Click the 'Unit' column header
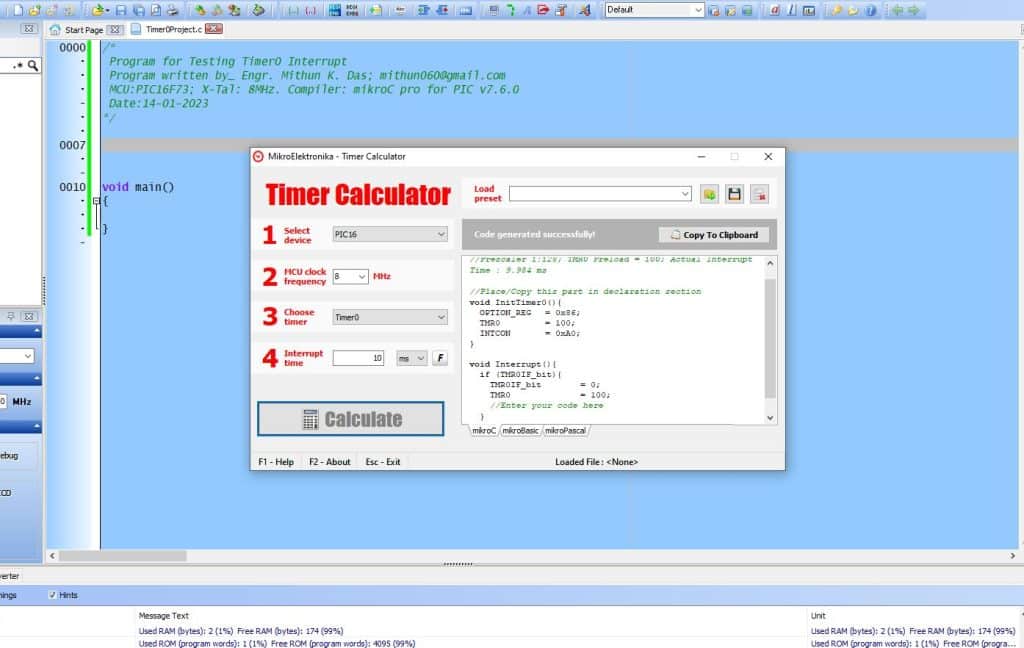1024x648 pixels. tap(818, 615)
